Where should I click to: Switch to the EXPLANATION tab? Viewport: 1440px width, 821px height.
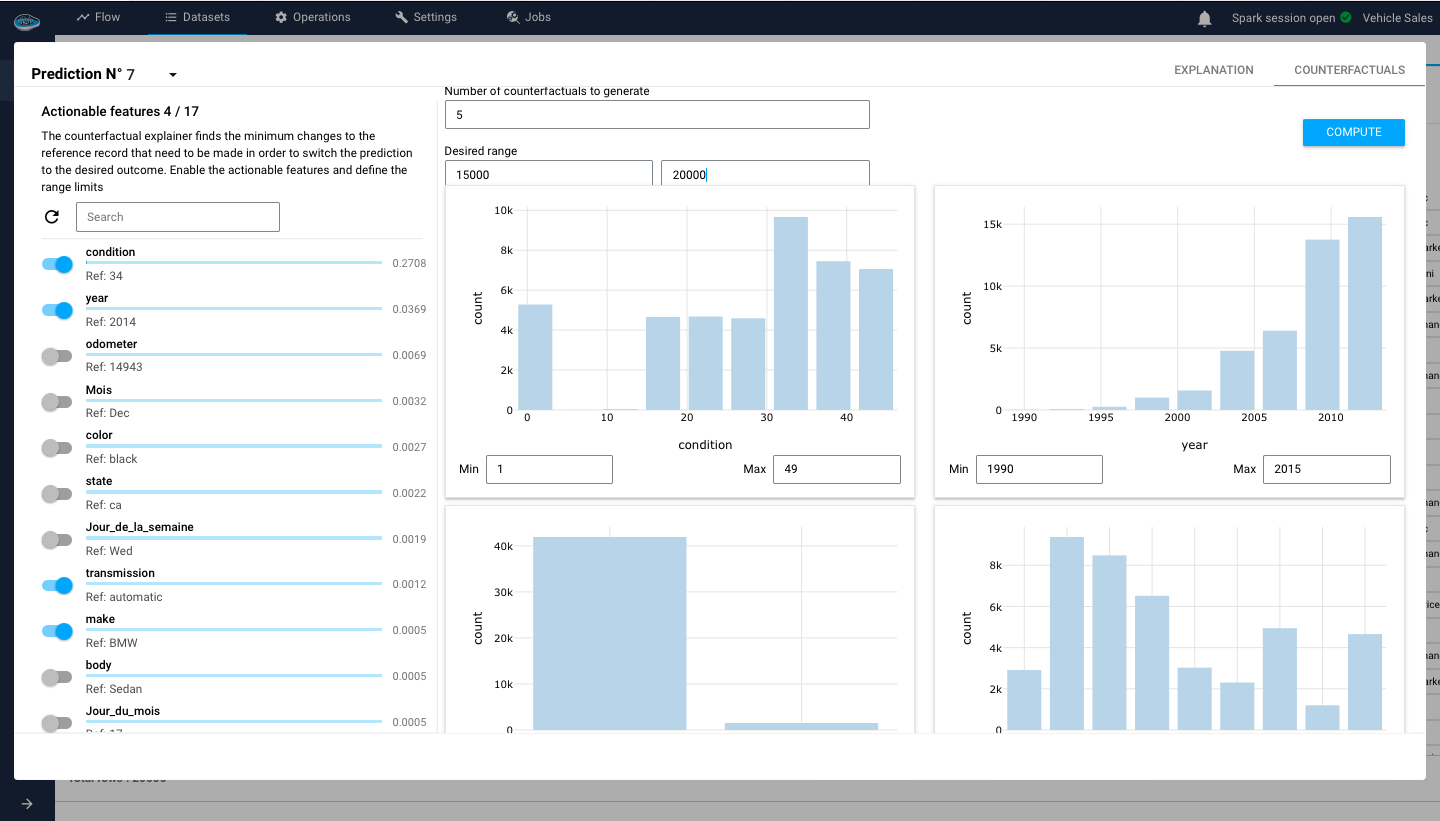coord(1214,70)
